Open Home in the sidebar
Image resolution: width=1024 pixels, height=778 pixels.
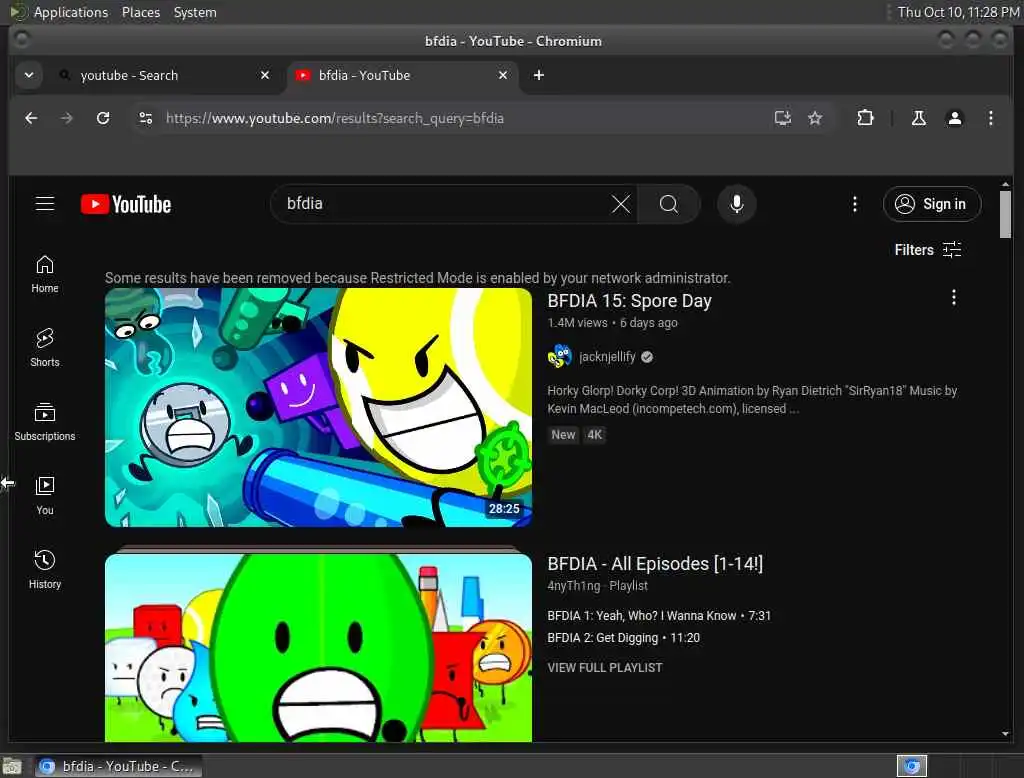tap(44, 274)
